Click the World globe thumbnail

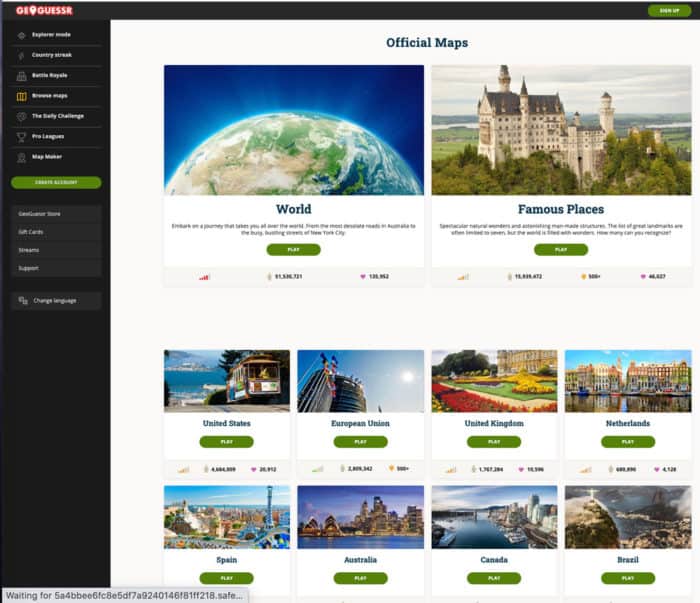click(x=294, y=130)
